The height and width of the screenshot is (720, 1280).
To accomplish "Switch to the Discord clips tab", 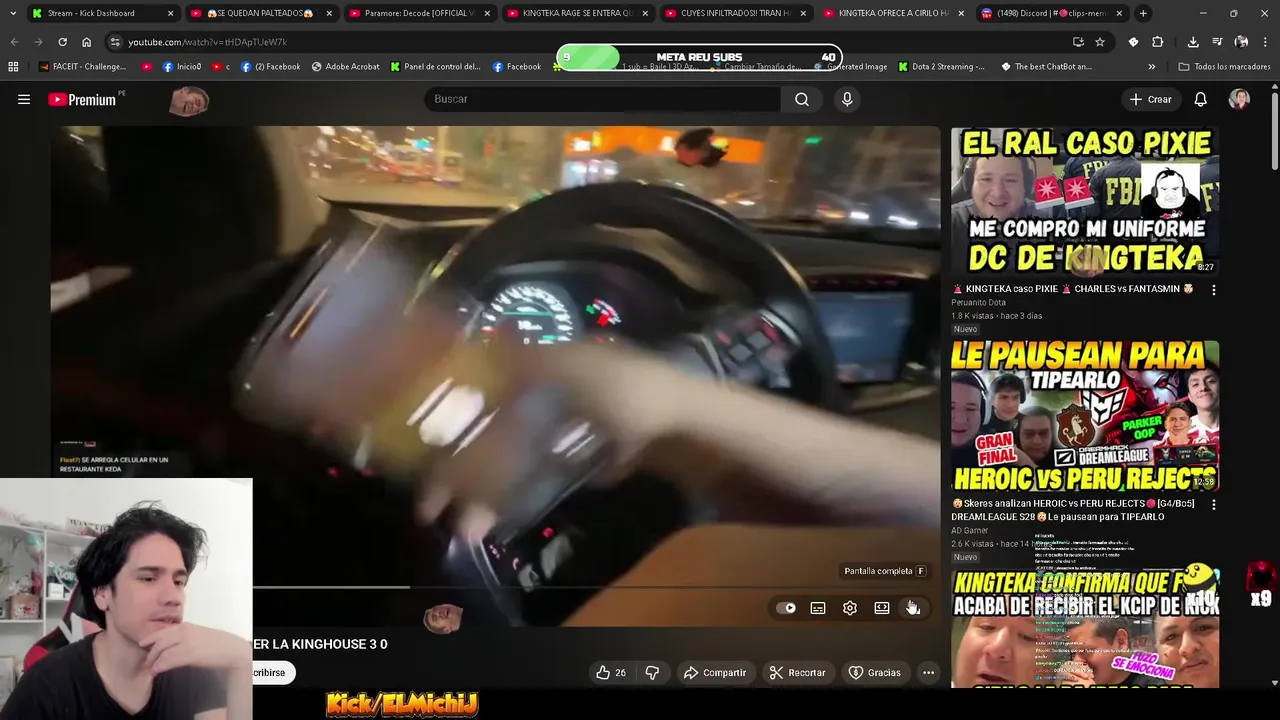I will coord(1052,13).
